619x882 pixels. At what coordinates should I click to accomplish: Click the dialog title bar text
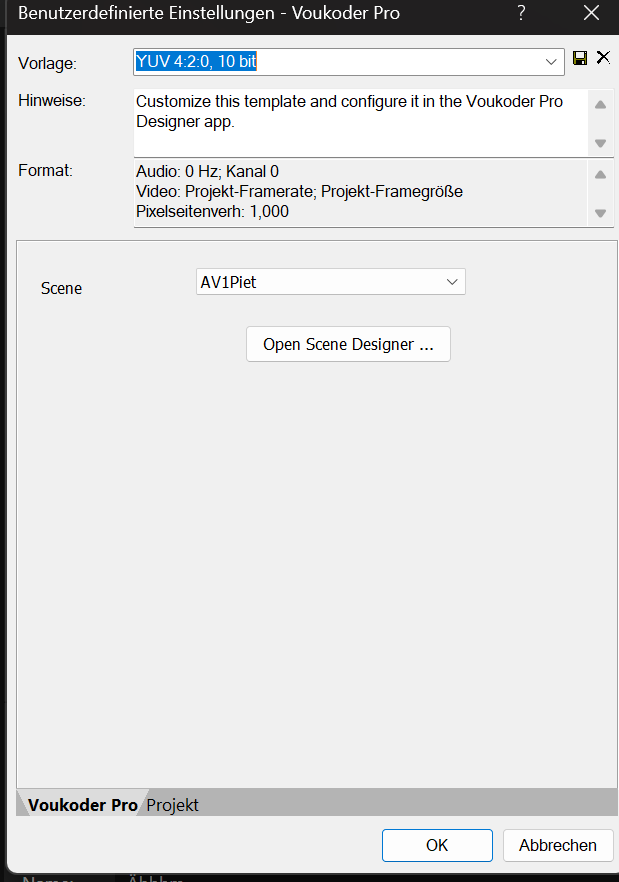tap(209, 13)
